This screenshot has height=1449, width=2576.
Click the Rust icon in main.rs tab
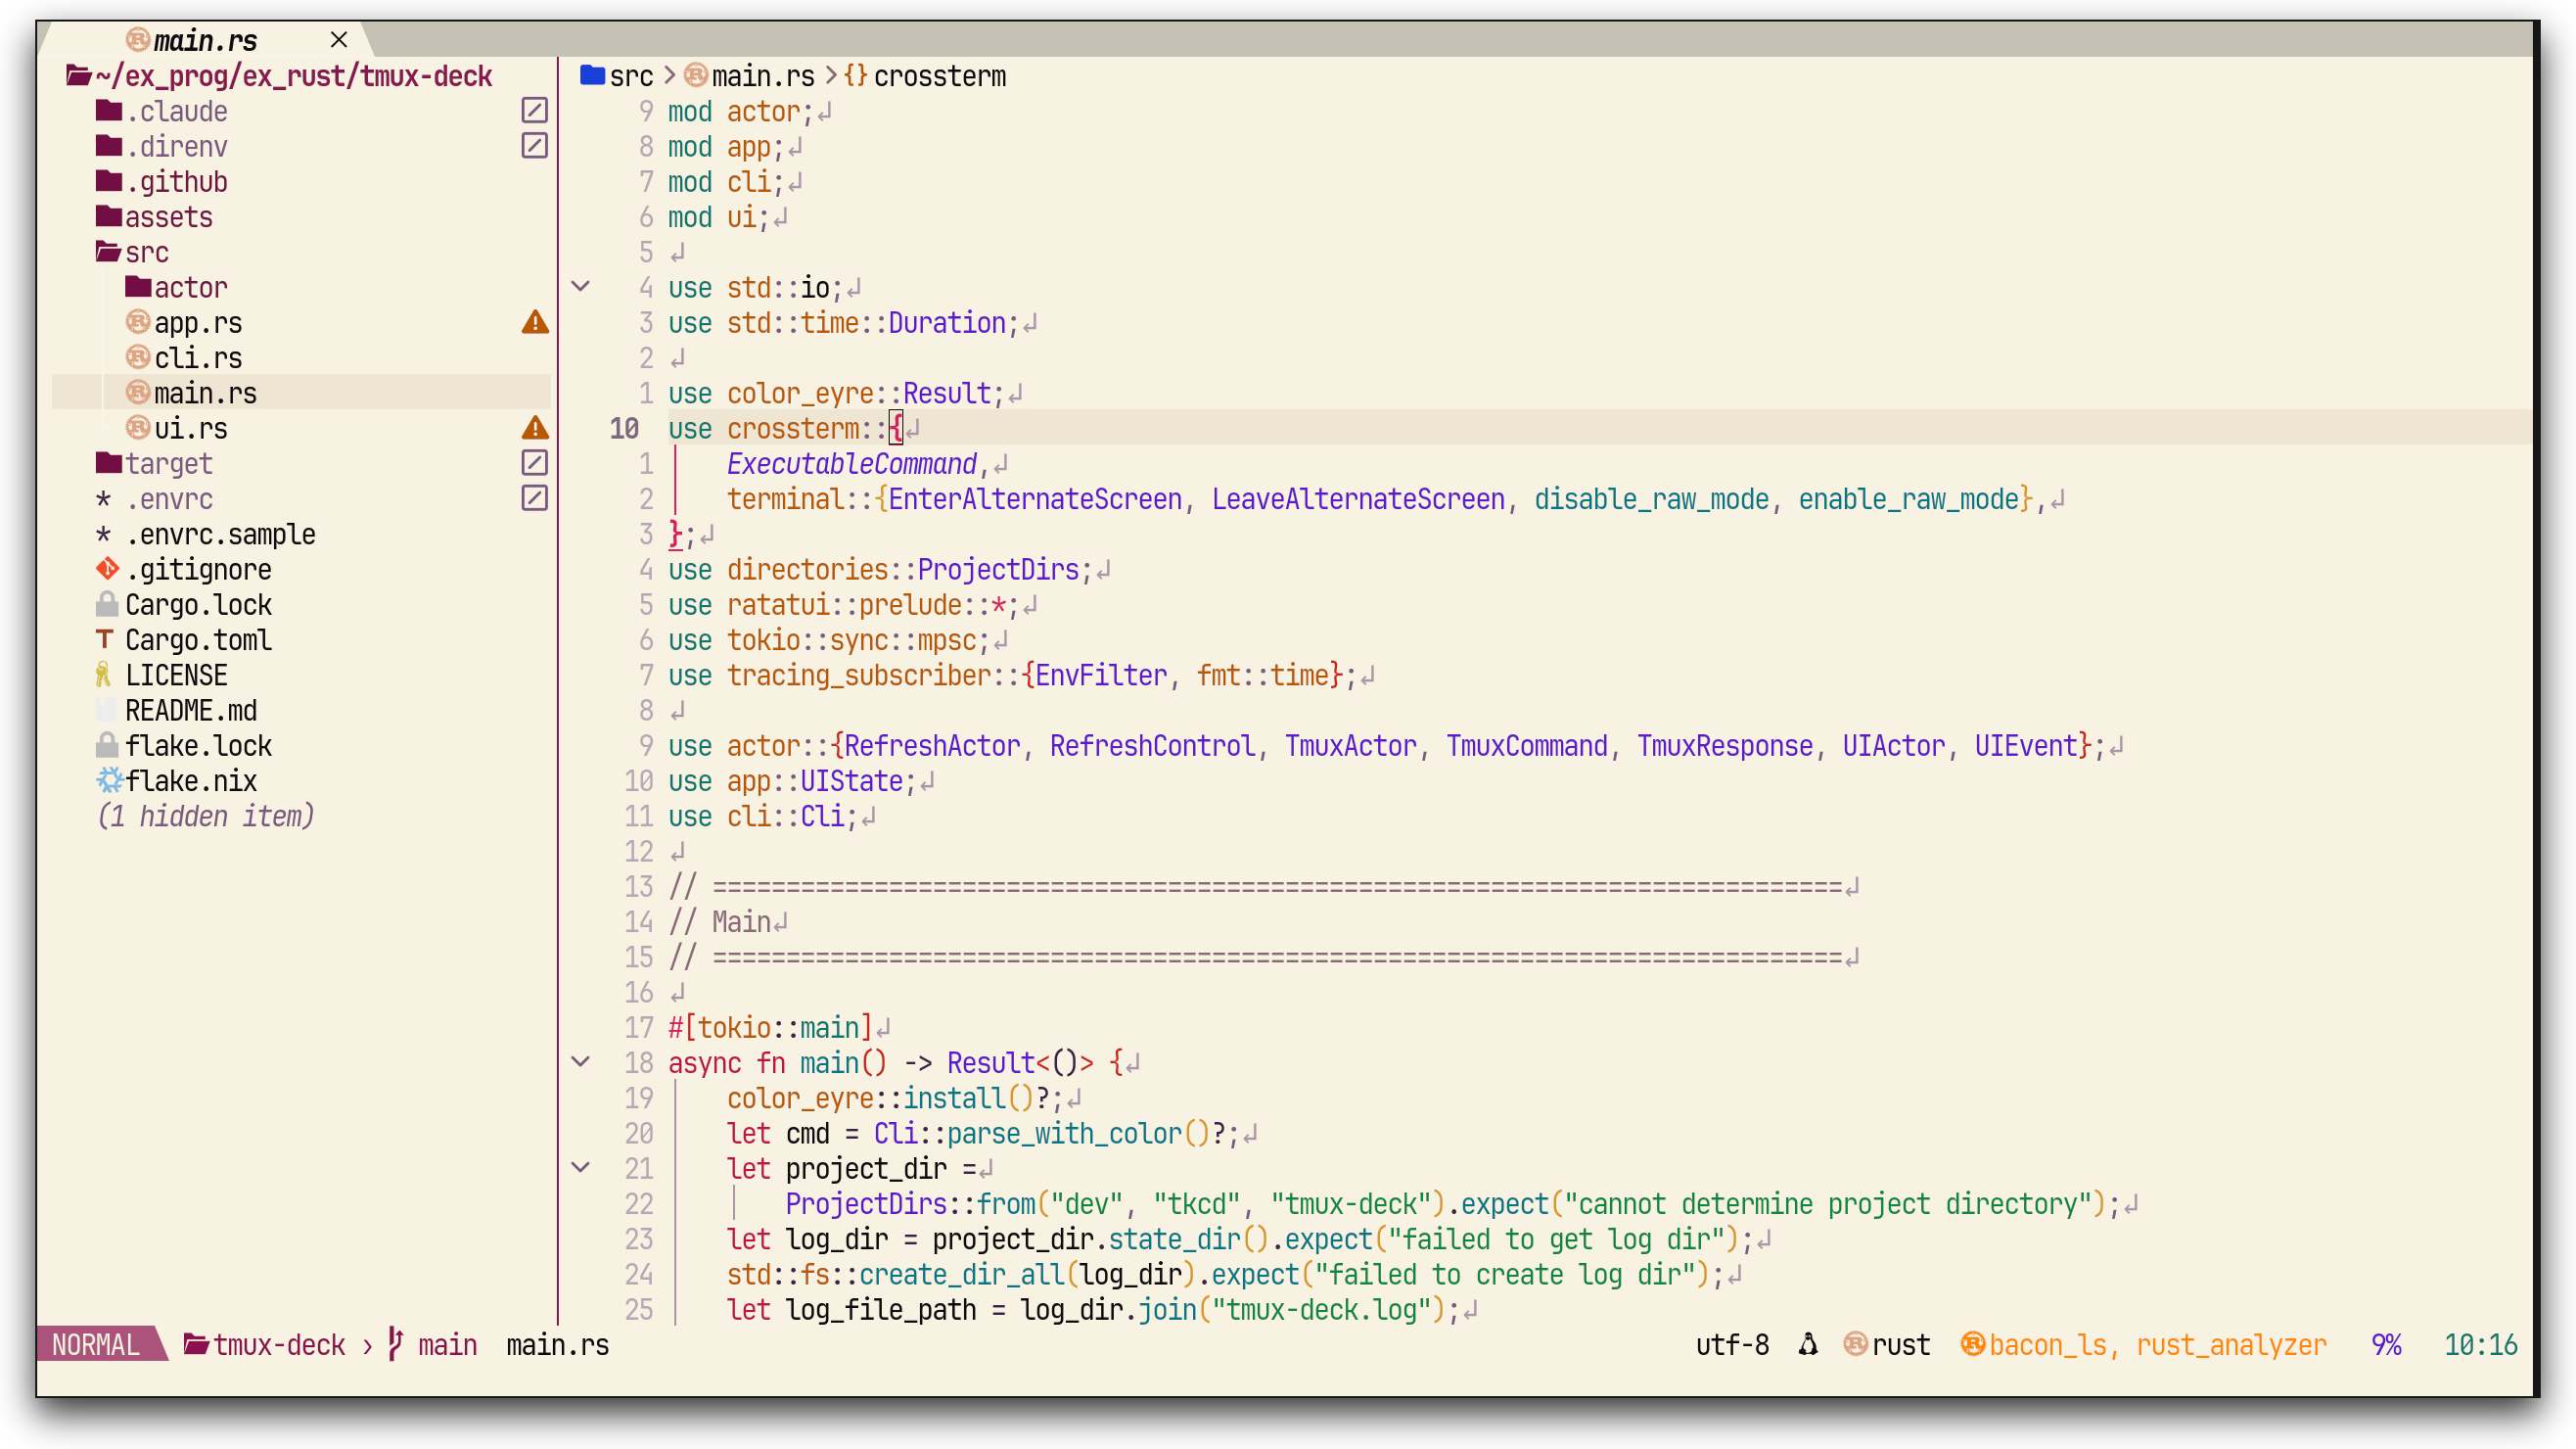coord(138,40)
